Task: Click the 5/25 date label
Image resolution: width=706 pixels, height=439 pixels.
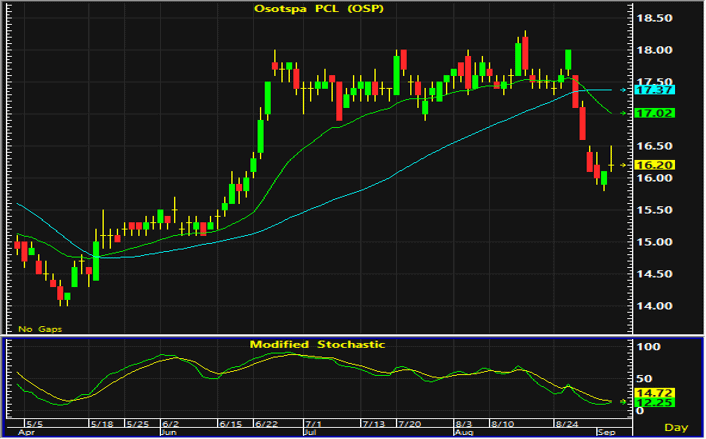Action: [x=137, y=424]
